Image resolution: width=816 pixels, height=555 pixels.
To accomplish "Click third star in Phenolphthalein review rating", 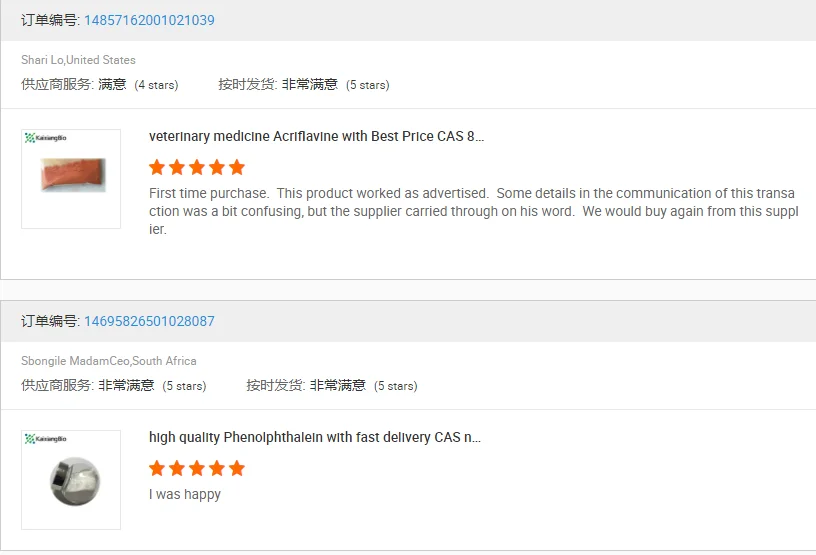I will pos(197,468).
